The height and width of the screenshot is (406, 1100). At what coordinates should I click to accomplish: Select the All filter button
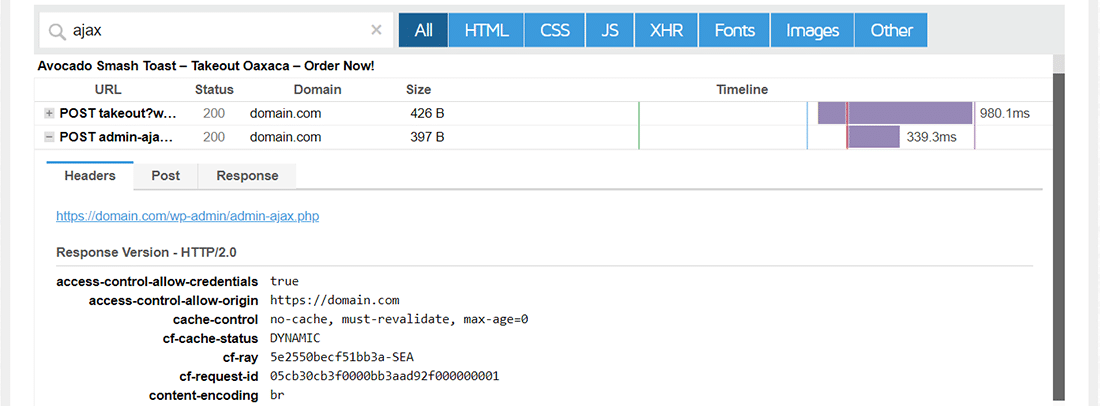click(x=423, y=30)
